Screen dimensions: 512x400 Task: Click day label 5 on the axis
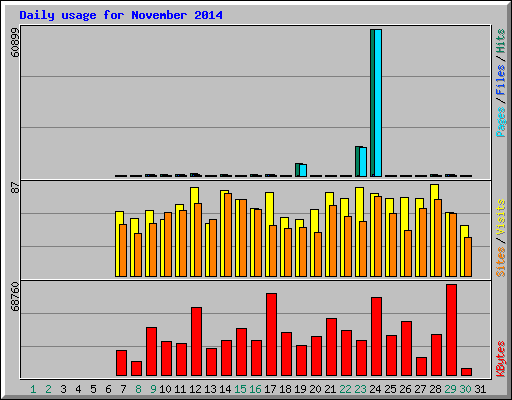[93, 389]
